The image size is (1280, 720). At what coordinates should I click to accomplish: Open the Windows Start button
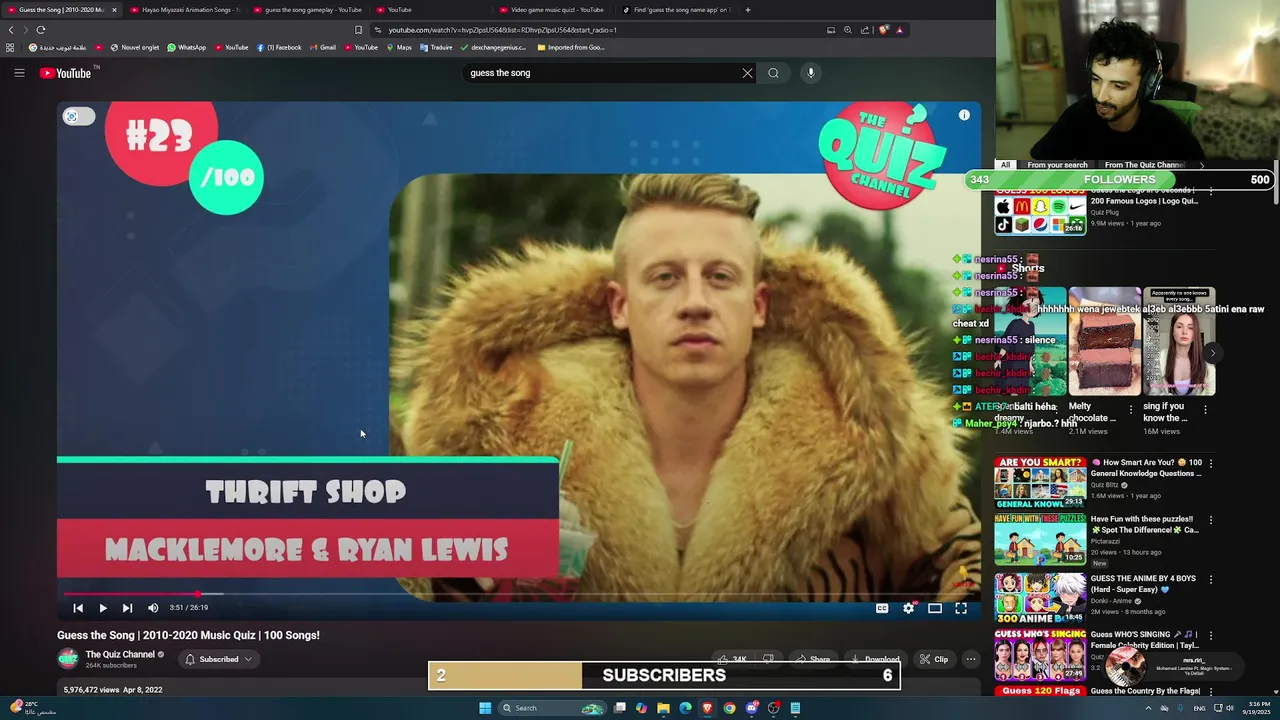click(485, 708)
